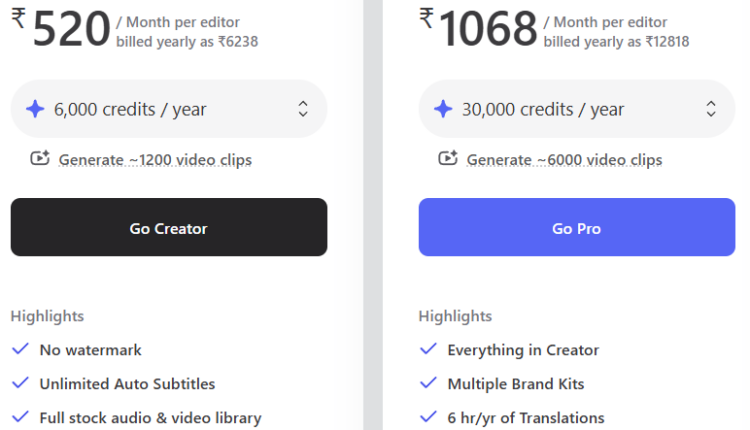This screenshot has width=750, height=430.
Task: Click the video clip icon near ~1200 clips
Action: coord(41,158)
